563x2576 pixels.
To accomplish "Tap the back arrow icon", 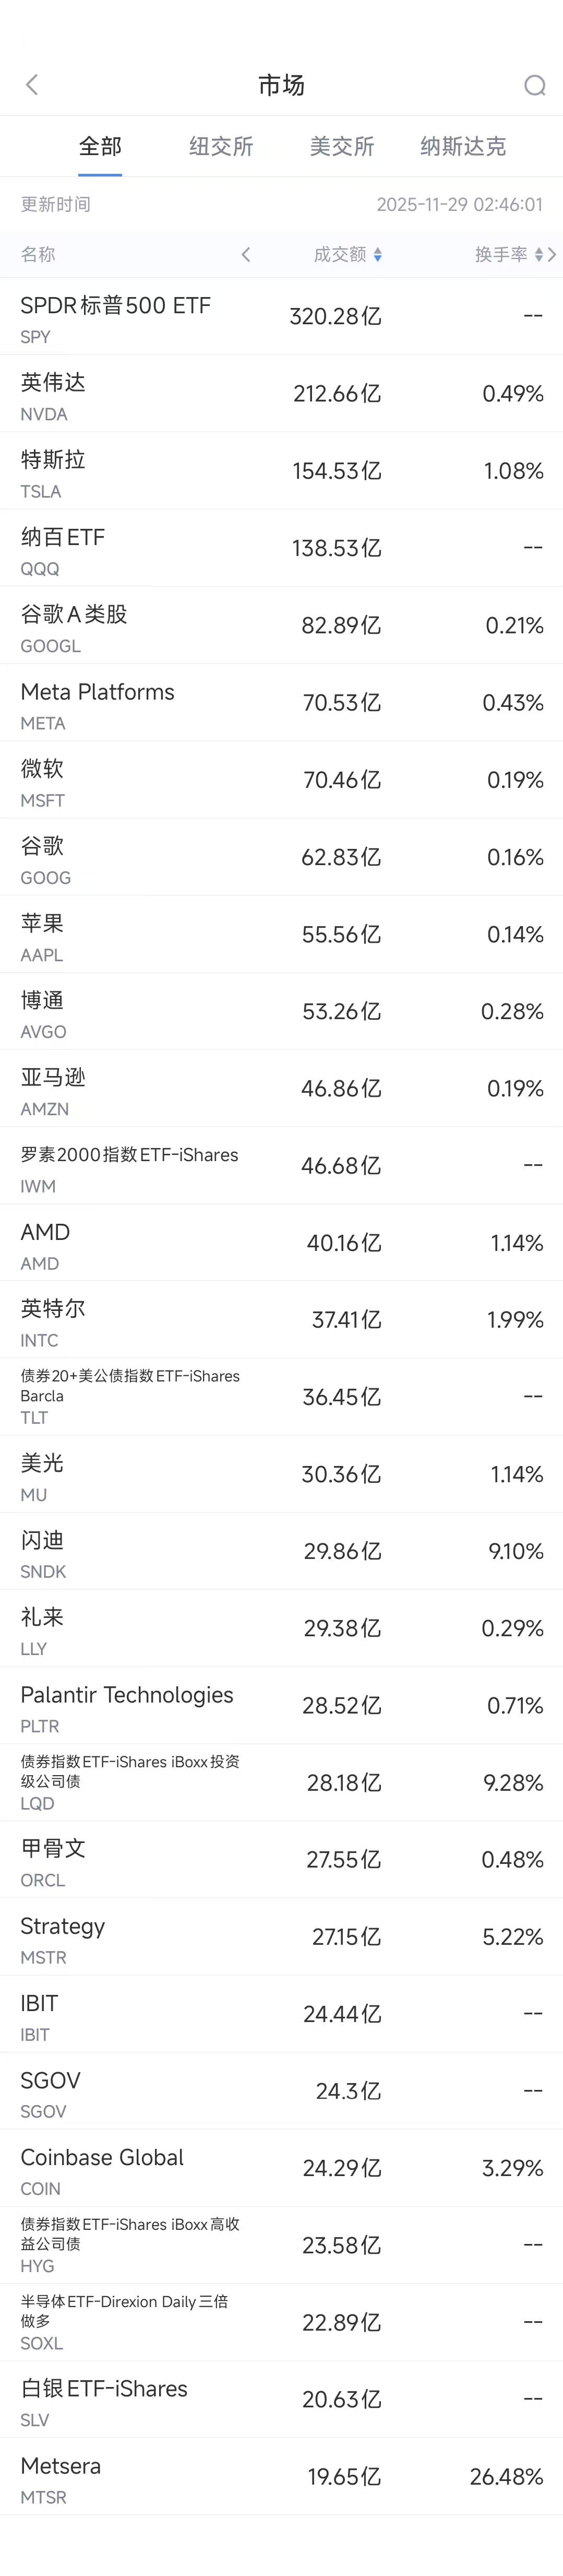I will click(32, 85).
